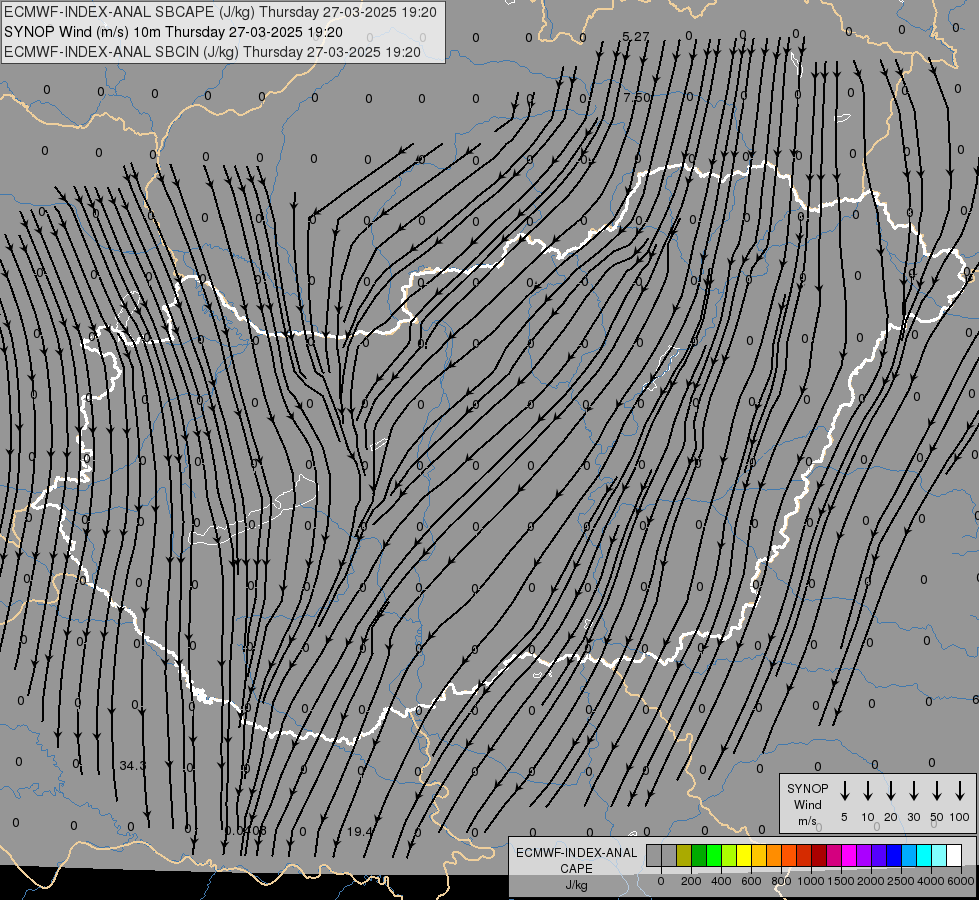Click the wind arrow above the 30 m/s label

(914, 791)
